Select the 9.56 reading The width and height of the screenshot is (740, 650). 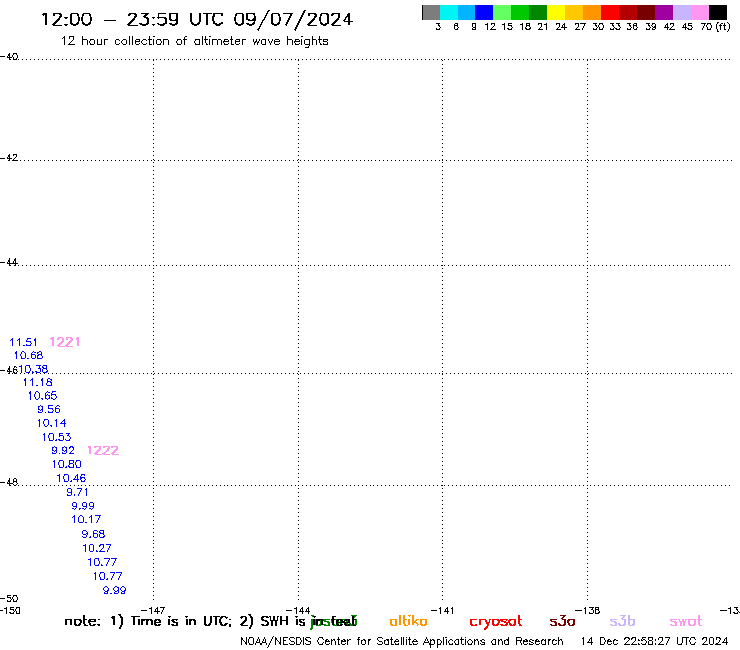[x=49, y=409]
